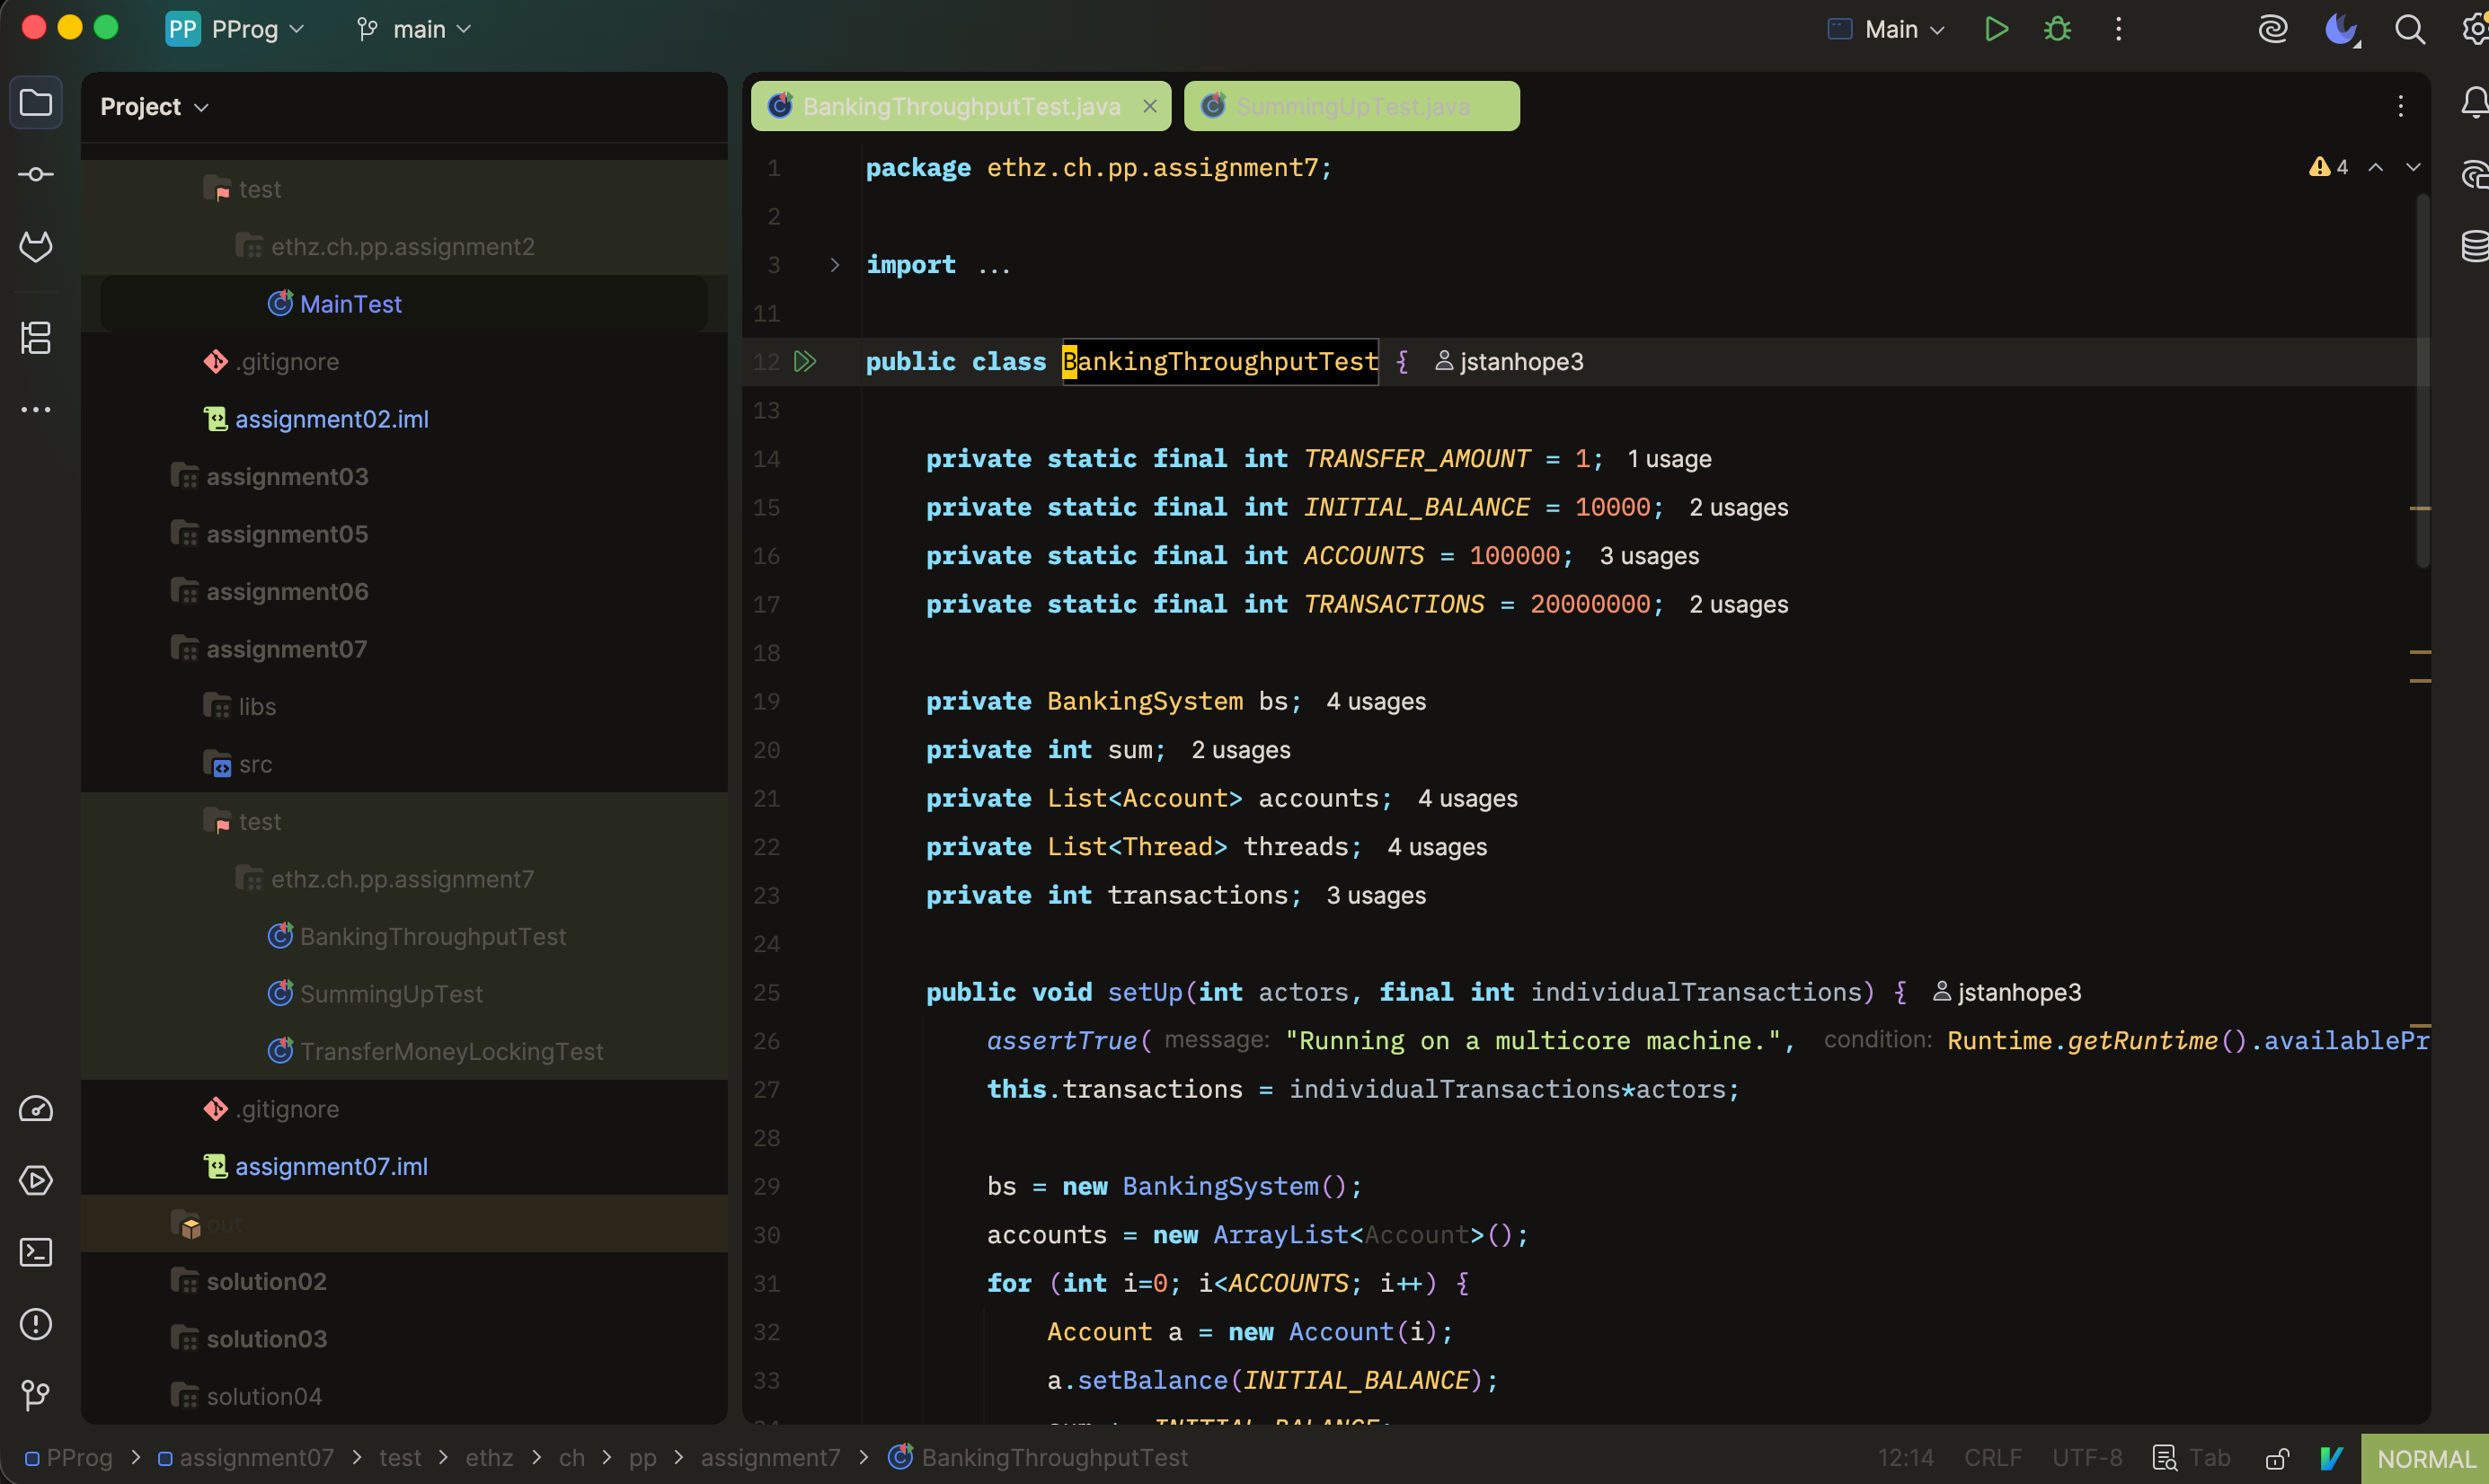
Task: Open the Profiler gauge tool window
Action: (x=36, y=1109)
